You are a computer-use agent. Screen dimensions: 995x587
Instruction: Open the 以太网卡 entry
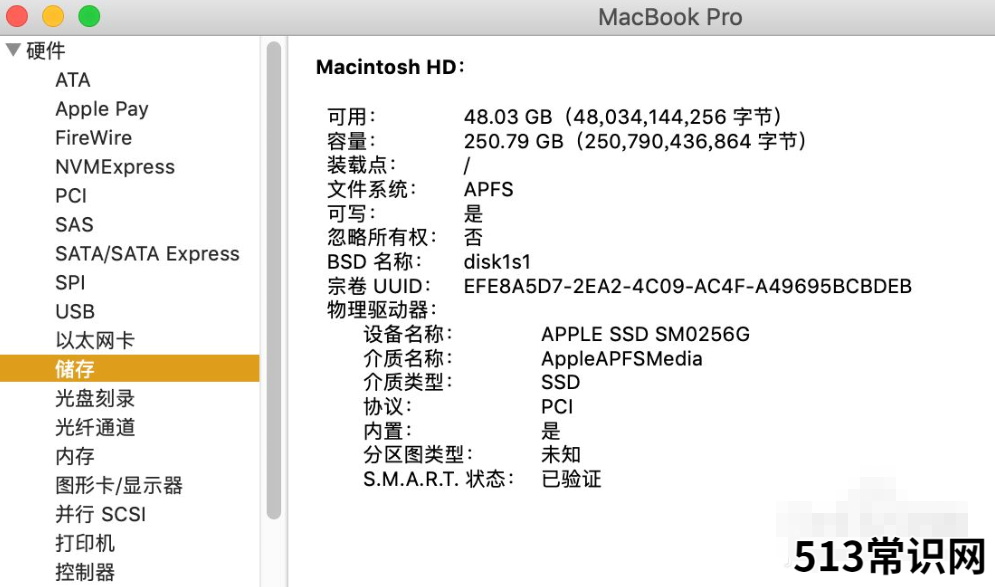click(95, 340)
